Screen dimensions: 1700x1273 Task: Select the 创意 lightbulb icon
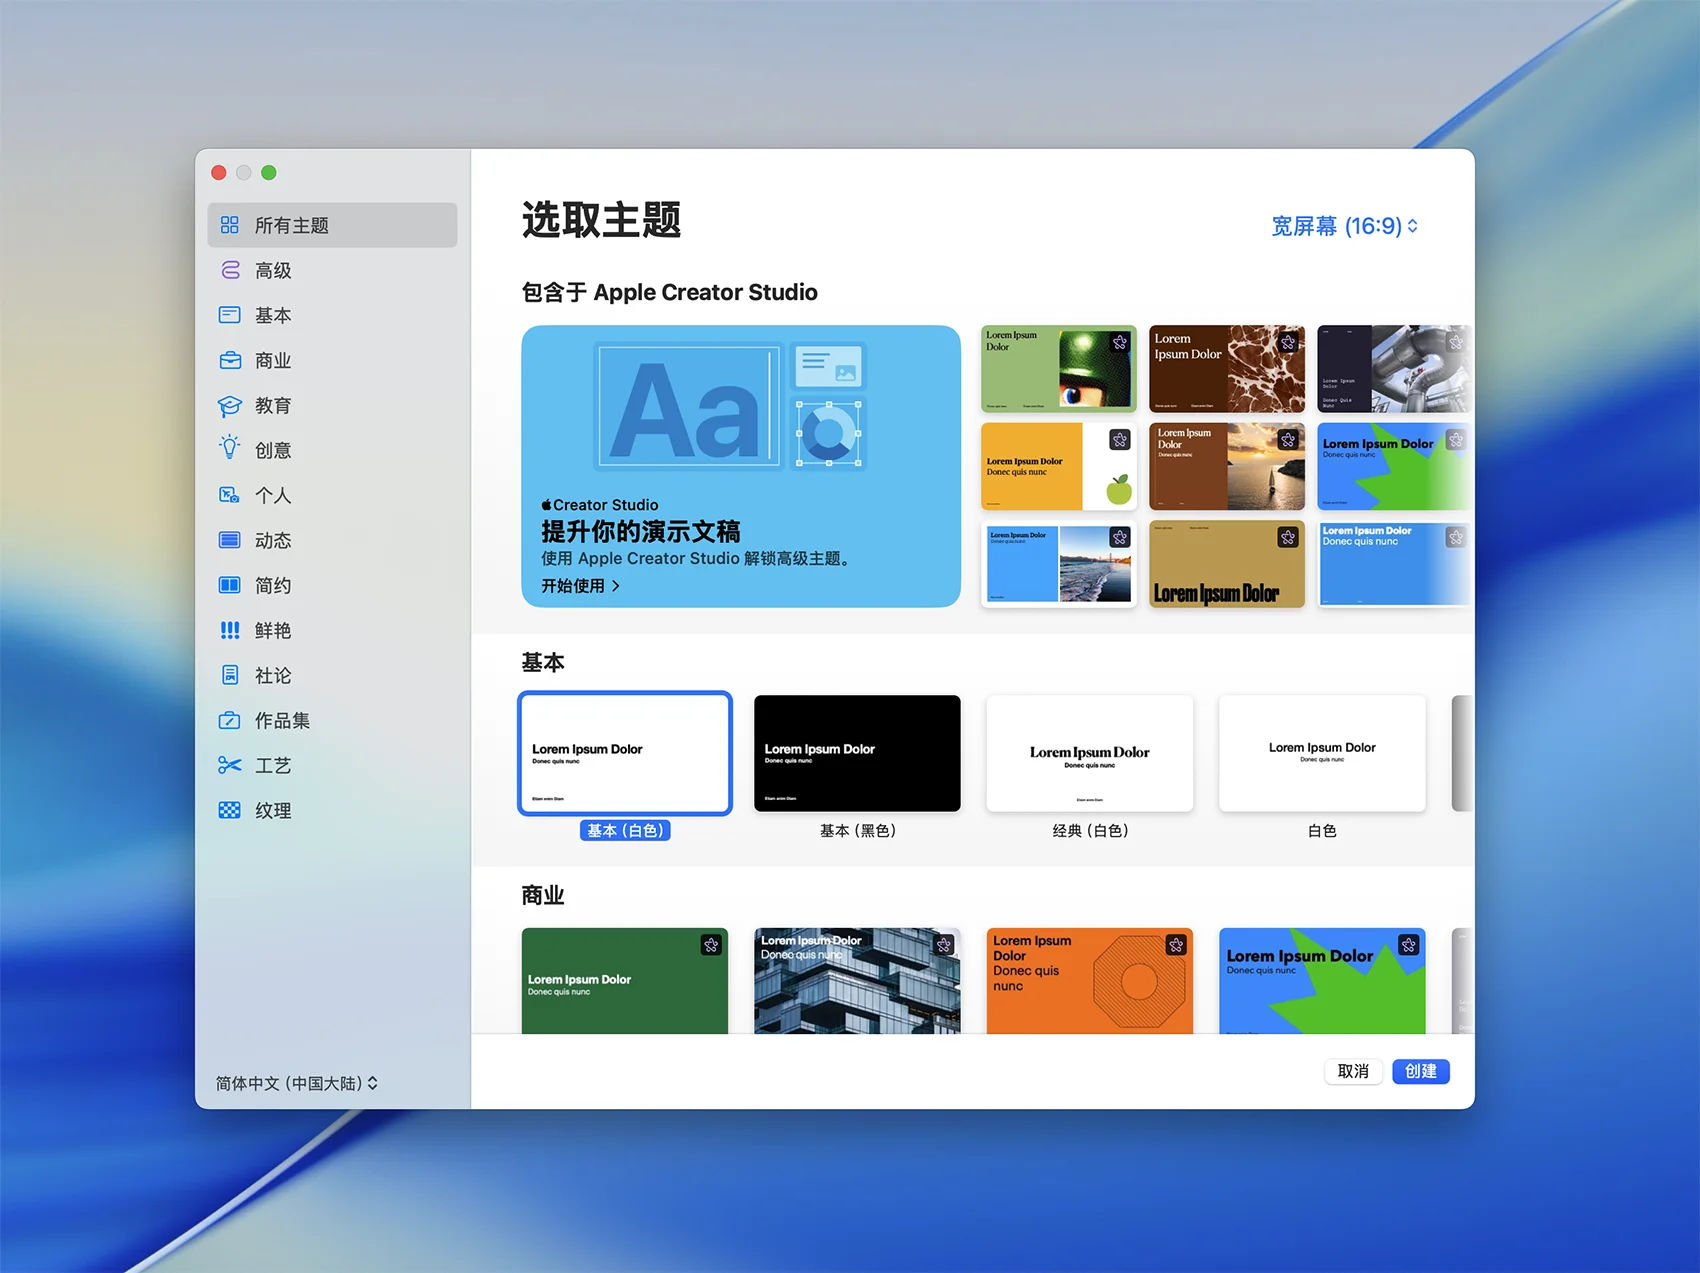pos(230,449)
